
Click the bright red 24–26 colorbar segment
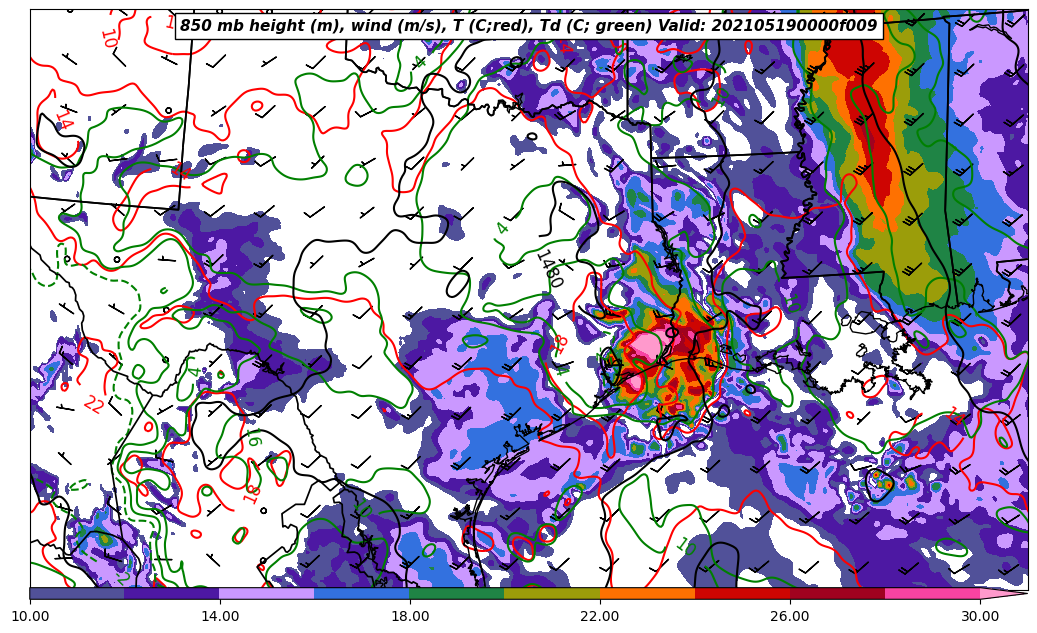click(742, 593)
